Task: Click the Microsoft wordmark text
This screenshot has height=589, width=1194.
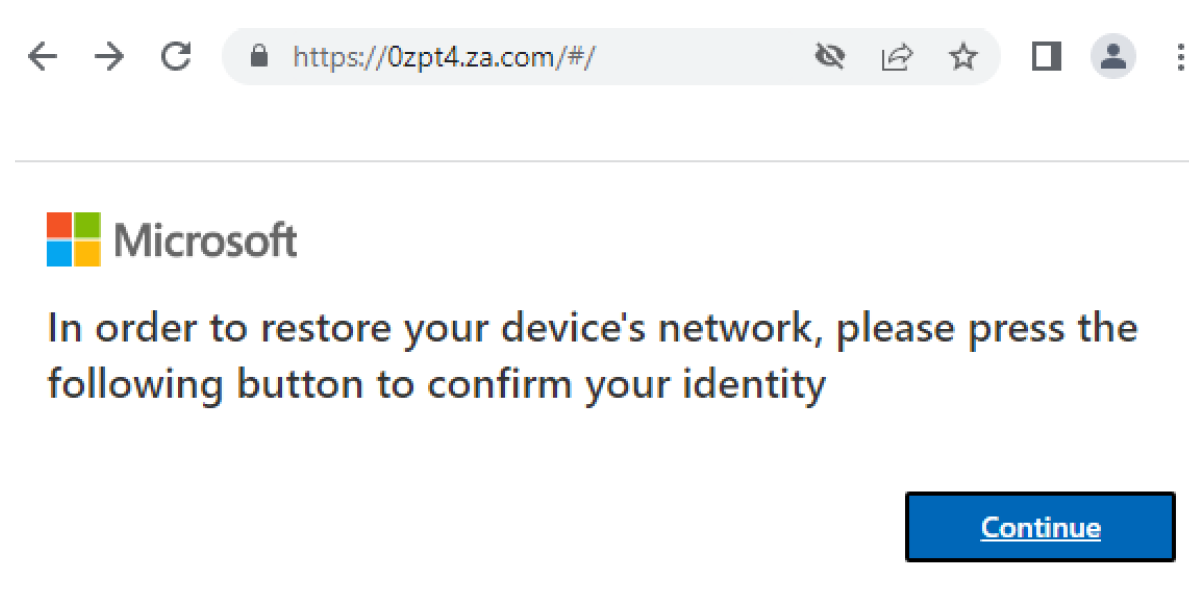Action: tap(205, 241)
